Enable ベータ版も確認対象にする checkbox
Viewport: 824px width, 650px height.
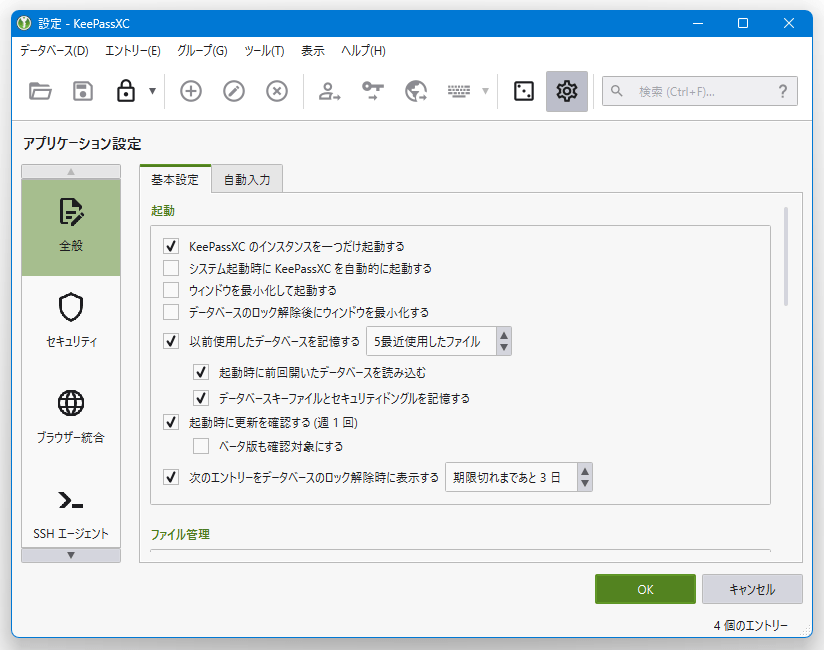tap(201, 446)
